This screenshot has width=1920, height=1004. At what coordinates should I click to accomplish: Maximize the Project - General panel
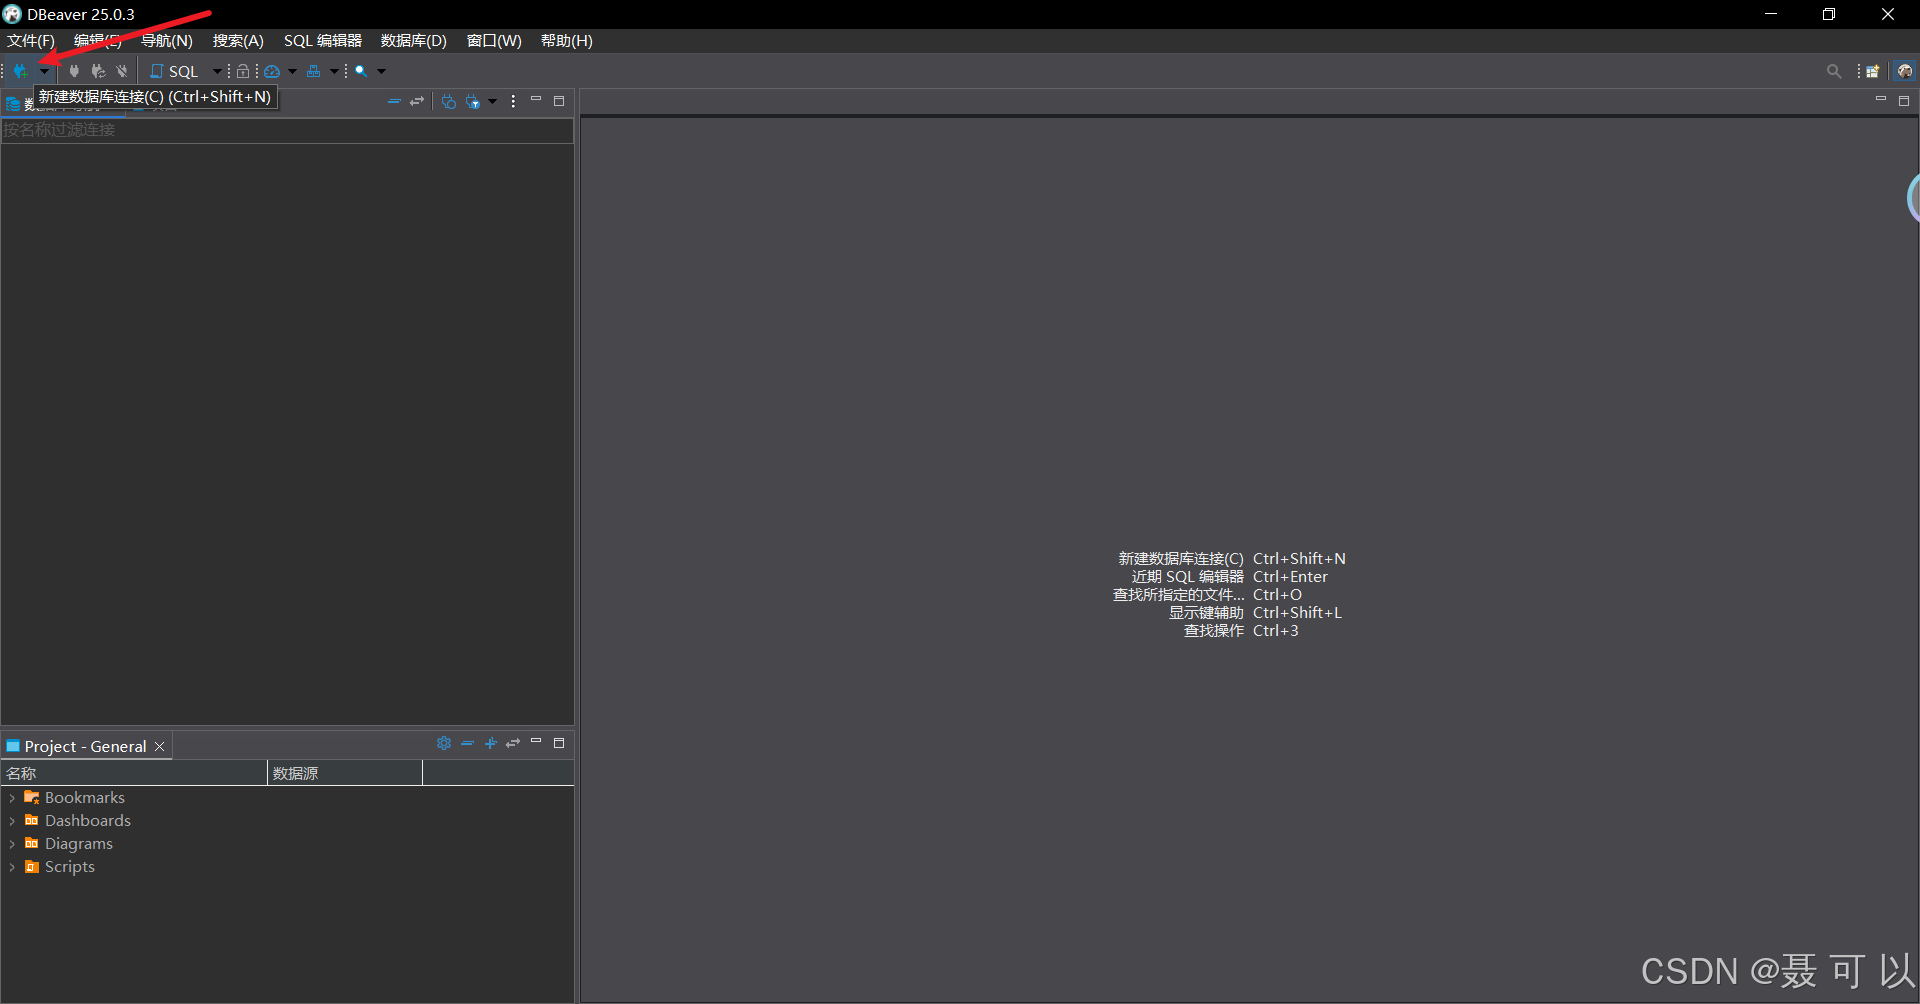559,743
